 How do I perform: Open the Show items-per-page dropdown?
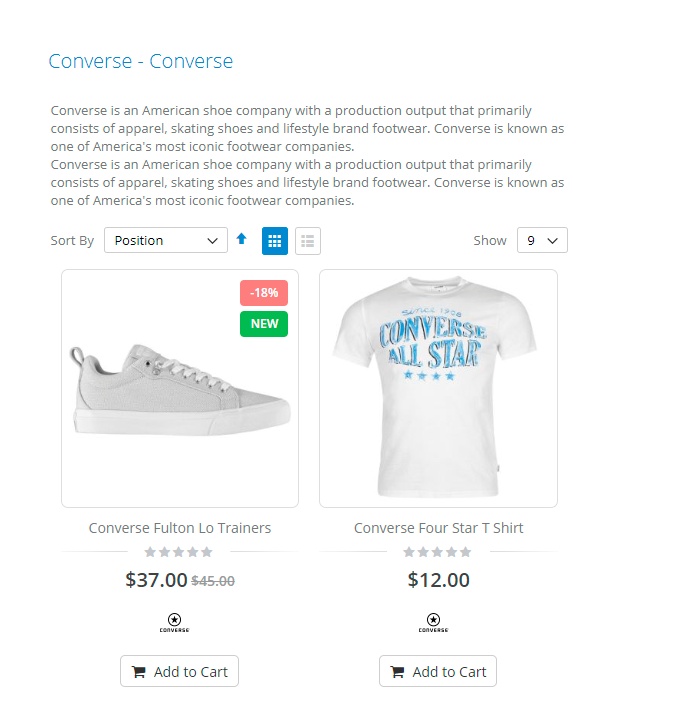click(x=542, y=241)
